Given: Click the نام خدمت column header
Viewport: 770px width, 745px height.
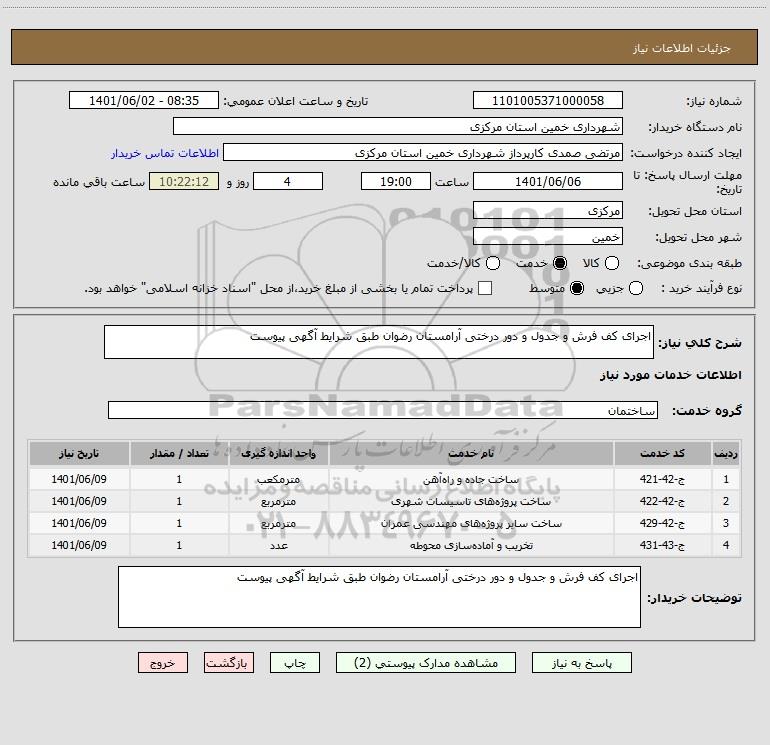Looking at the screenshot, I should click(x=471, y=453).
